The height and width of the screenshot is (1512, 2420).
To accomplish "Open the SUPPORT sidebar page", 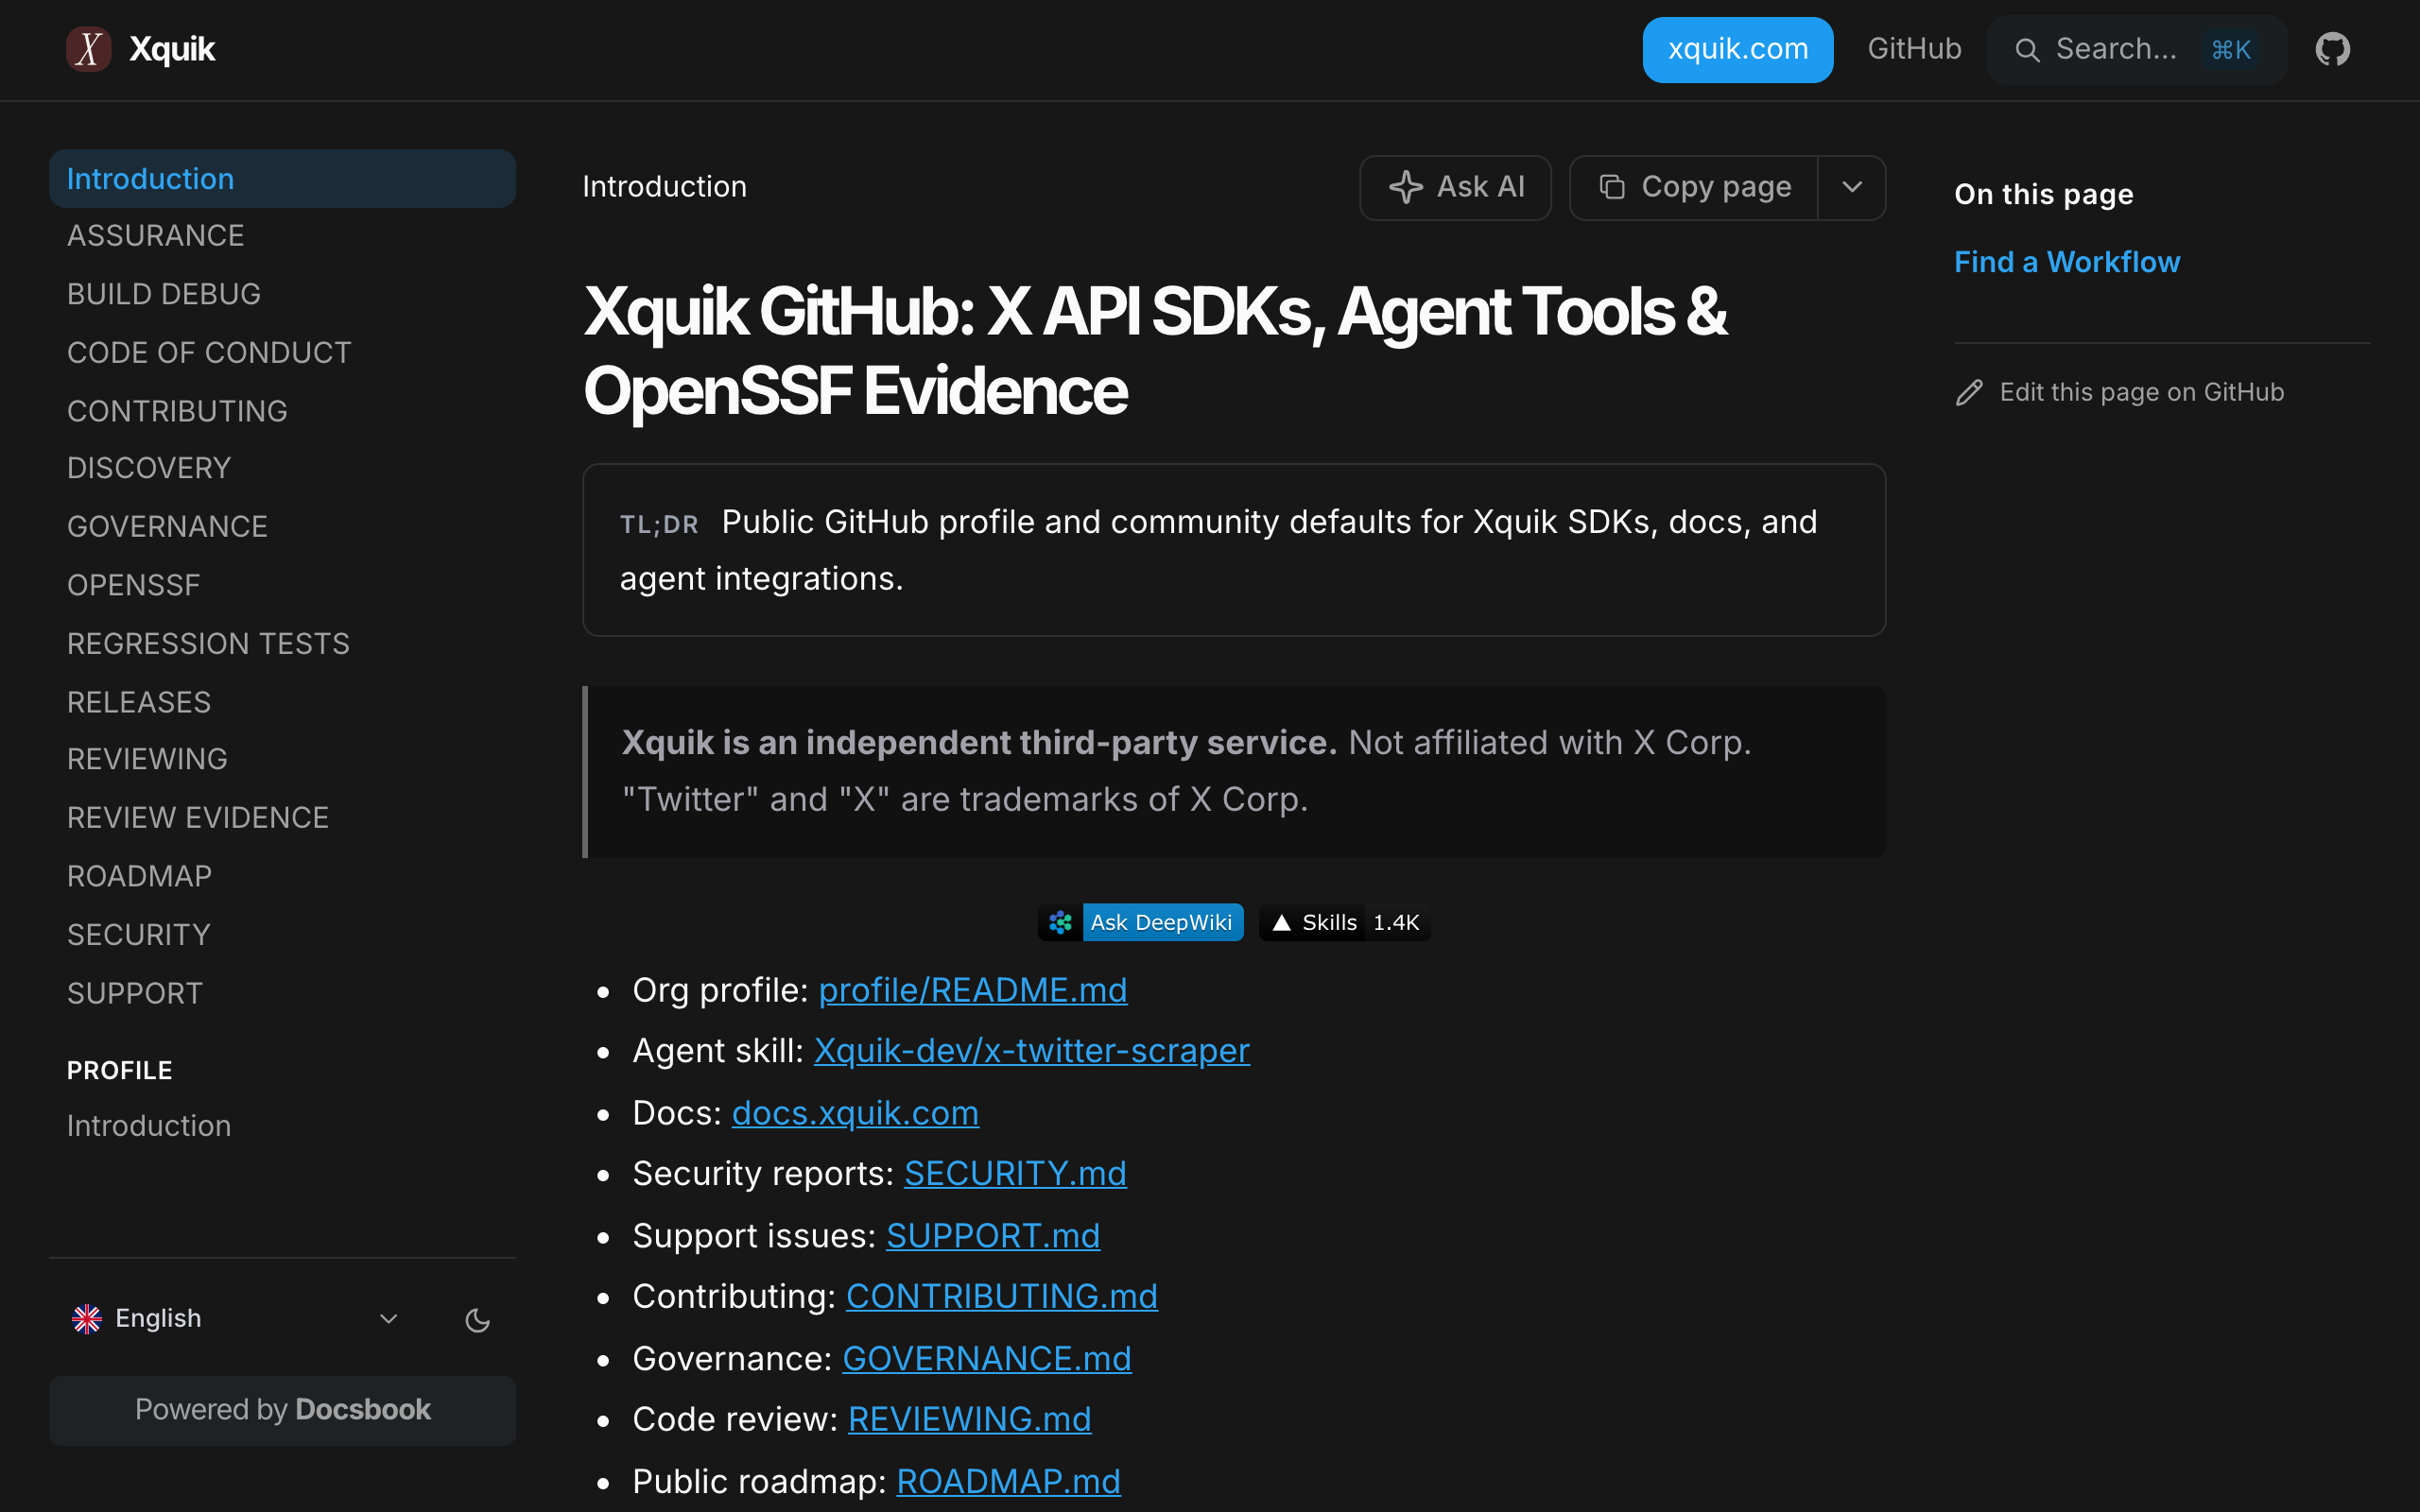I will point(135,993).
